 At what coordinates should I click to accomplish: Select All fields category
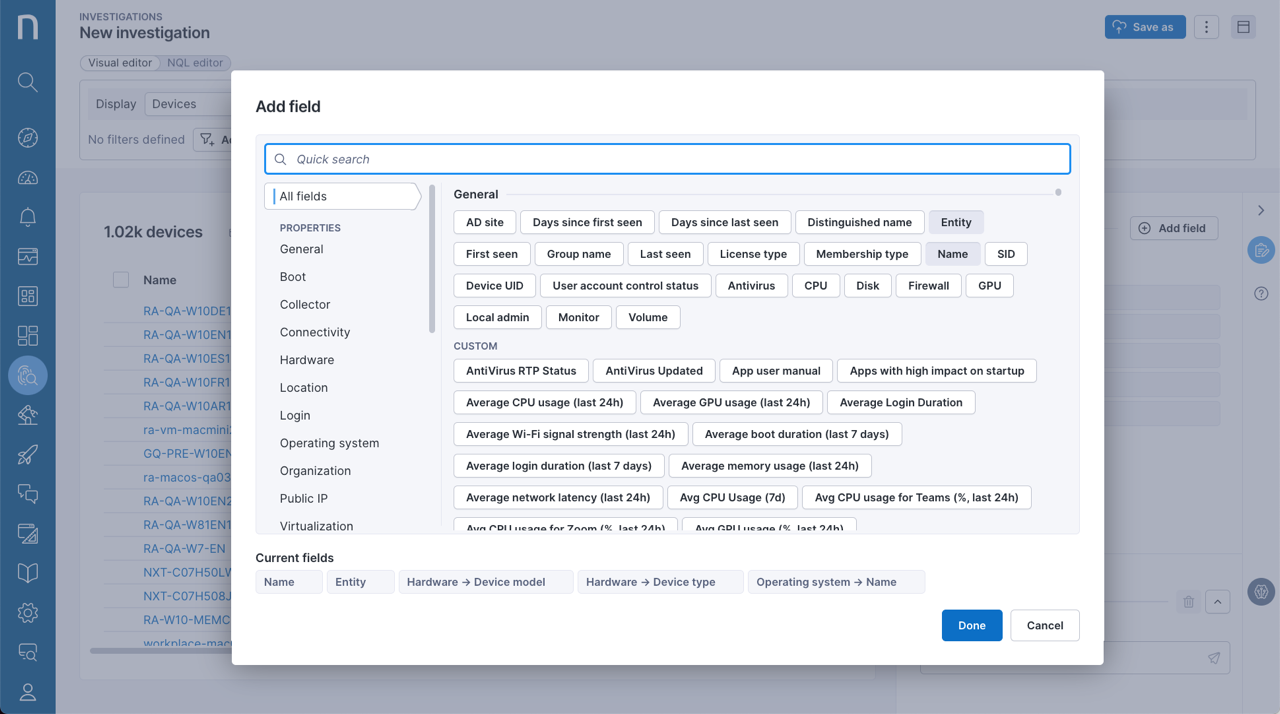click(x=343, y=196)
